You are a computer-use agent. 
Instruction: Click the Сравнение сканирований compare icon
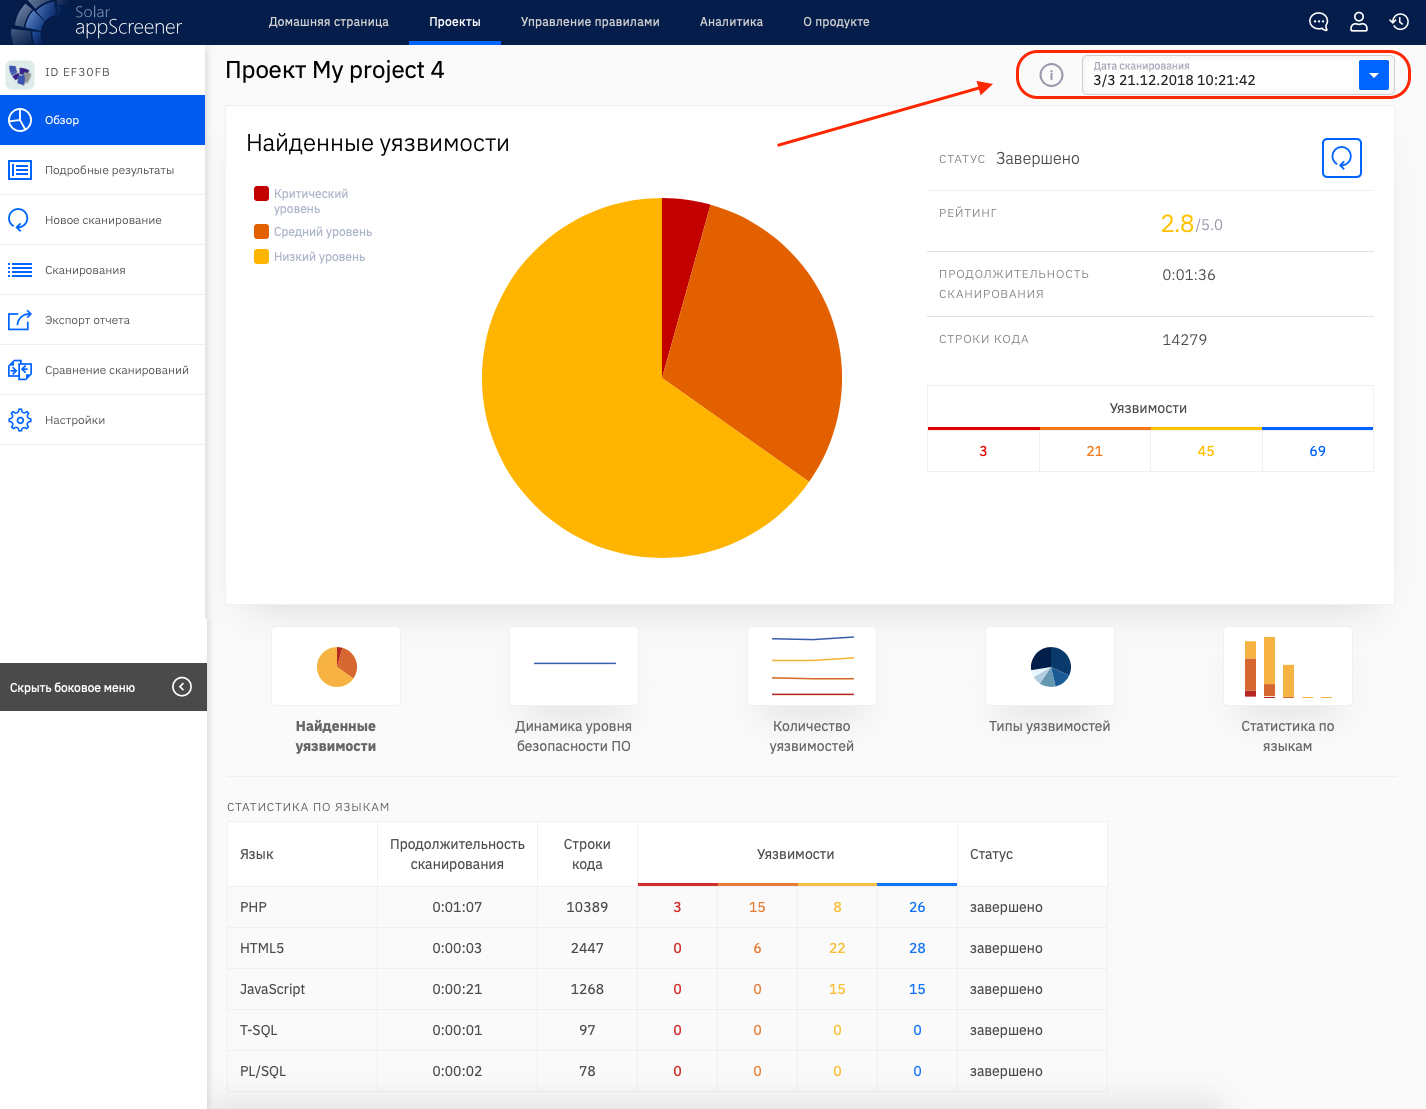click(x=20, y=370)
